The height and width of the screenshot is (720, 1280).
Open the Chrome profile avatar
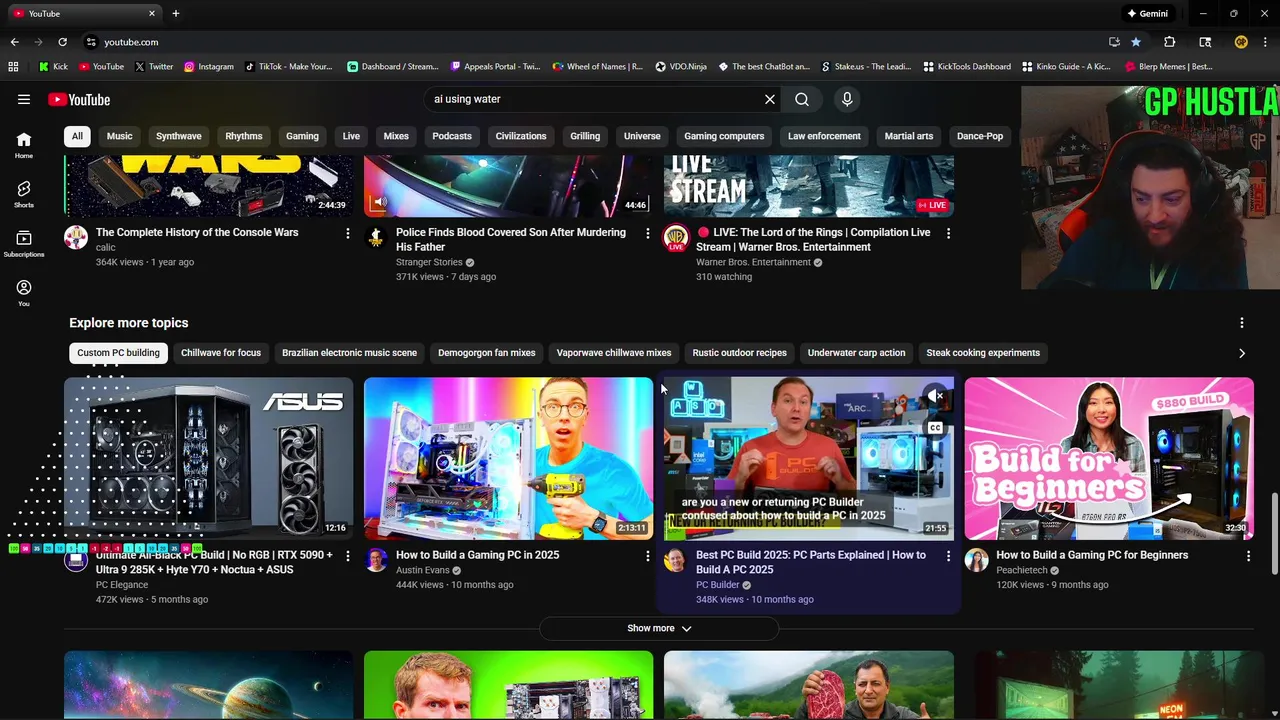pos(1241,42)
